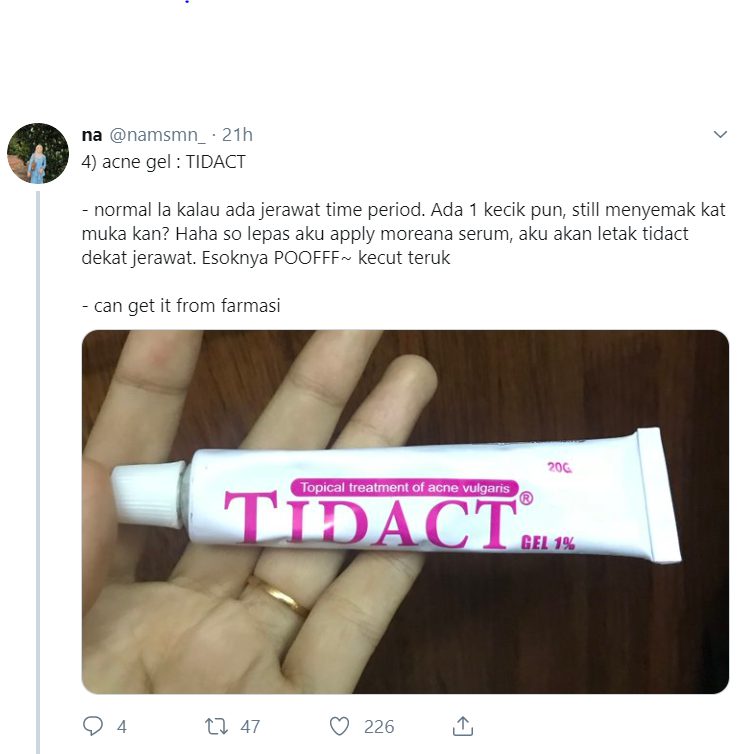Click the reply count 4
This screenshot has height=754, width=742.
122,727
